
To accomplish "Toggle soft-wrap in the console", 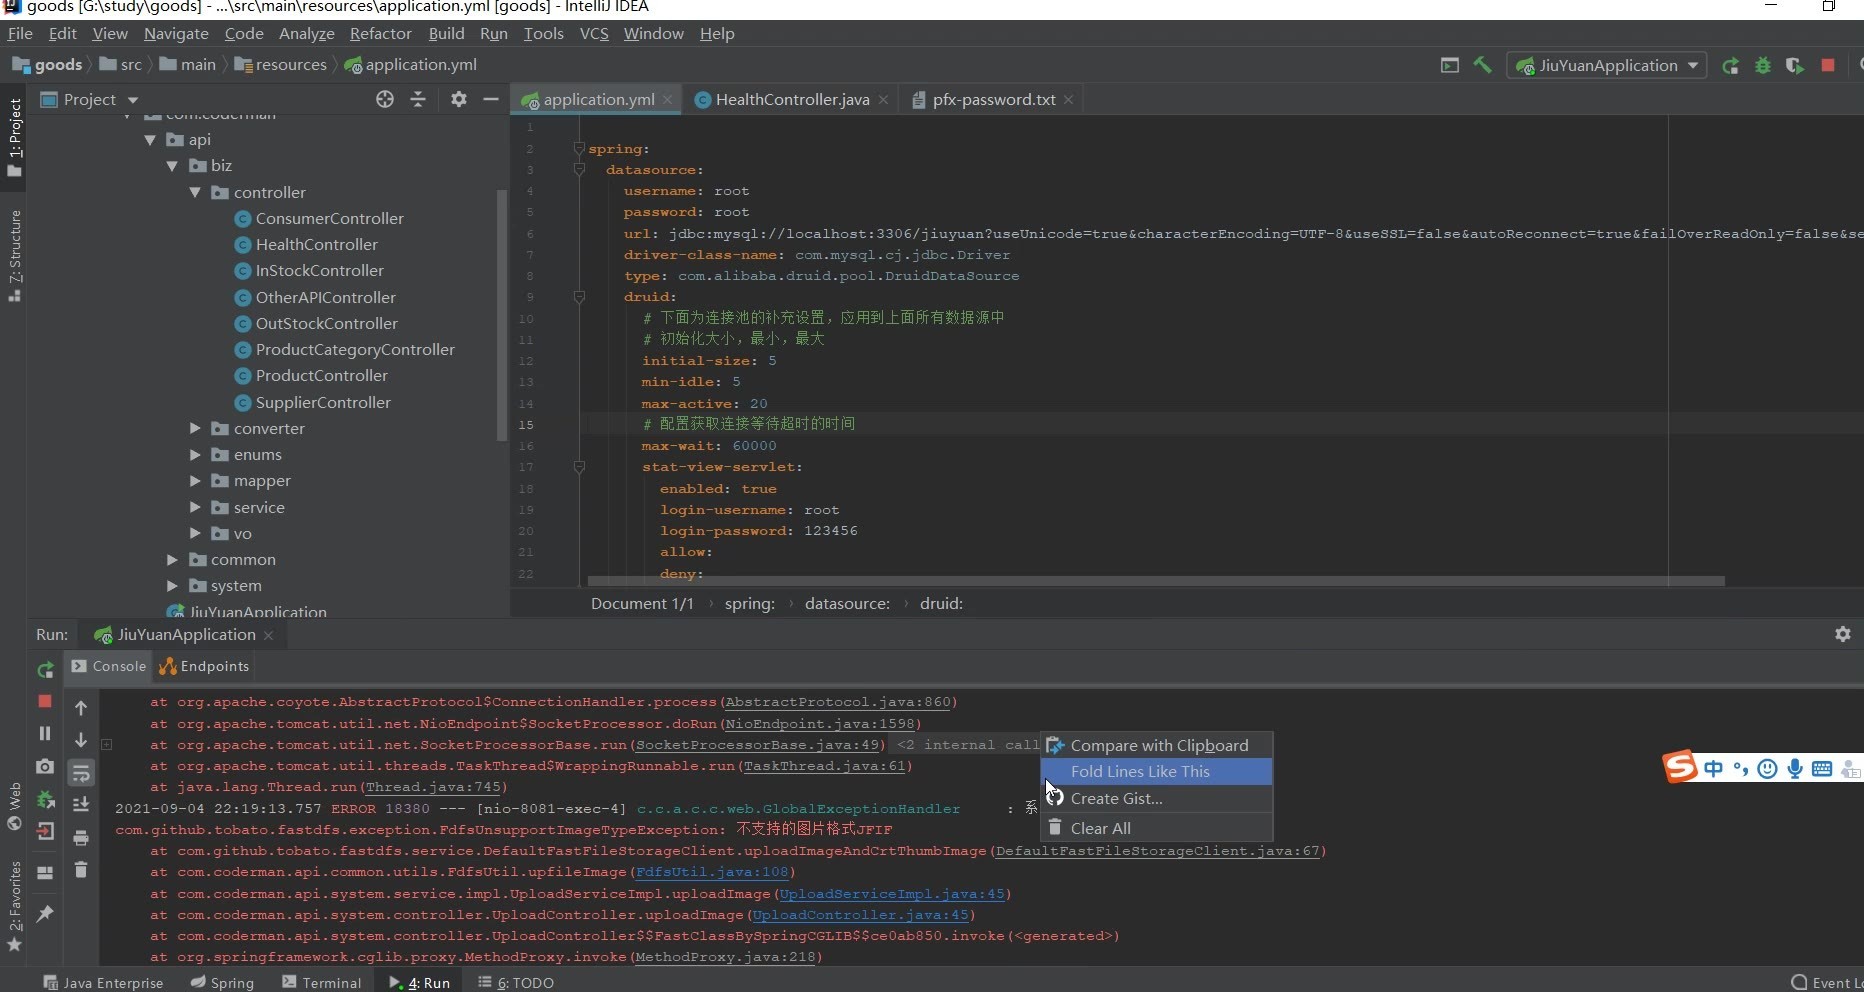I will [x=81, y=773].
